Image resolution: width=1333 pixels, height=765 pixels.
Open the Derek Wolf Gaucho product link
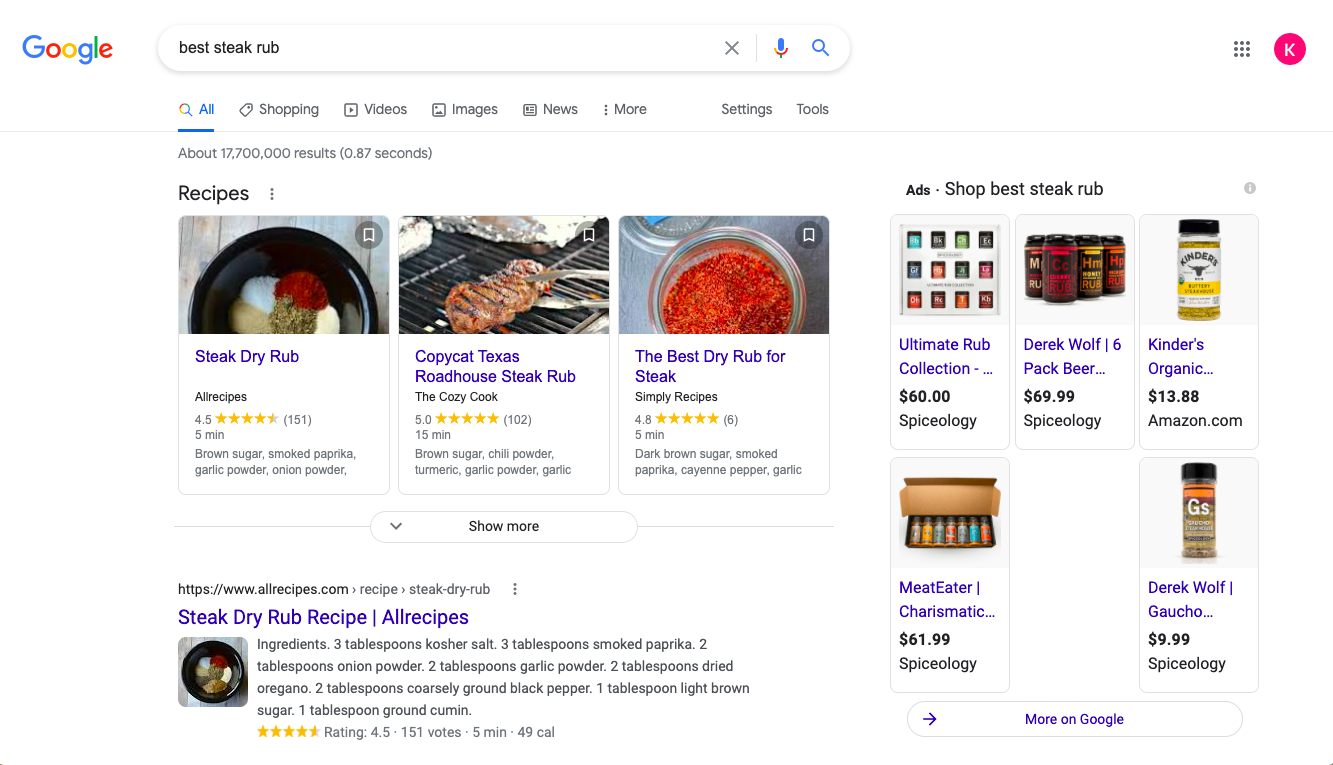[1190, 600]
